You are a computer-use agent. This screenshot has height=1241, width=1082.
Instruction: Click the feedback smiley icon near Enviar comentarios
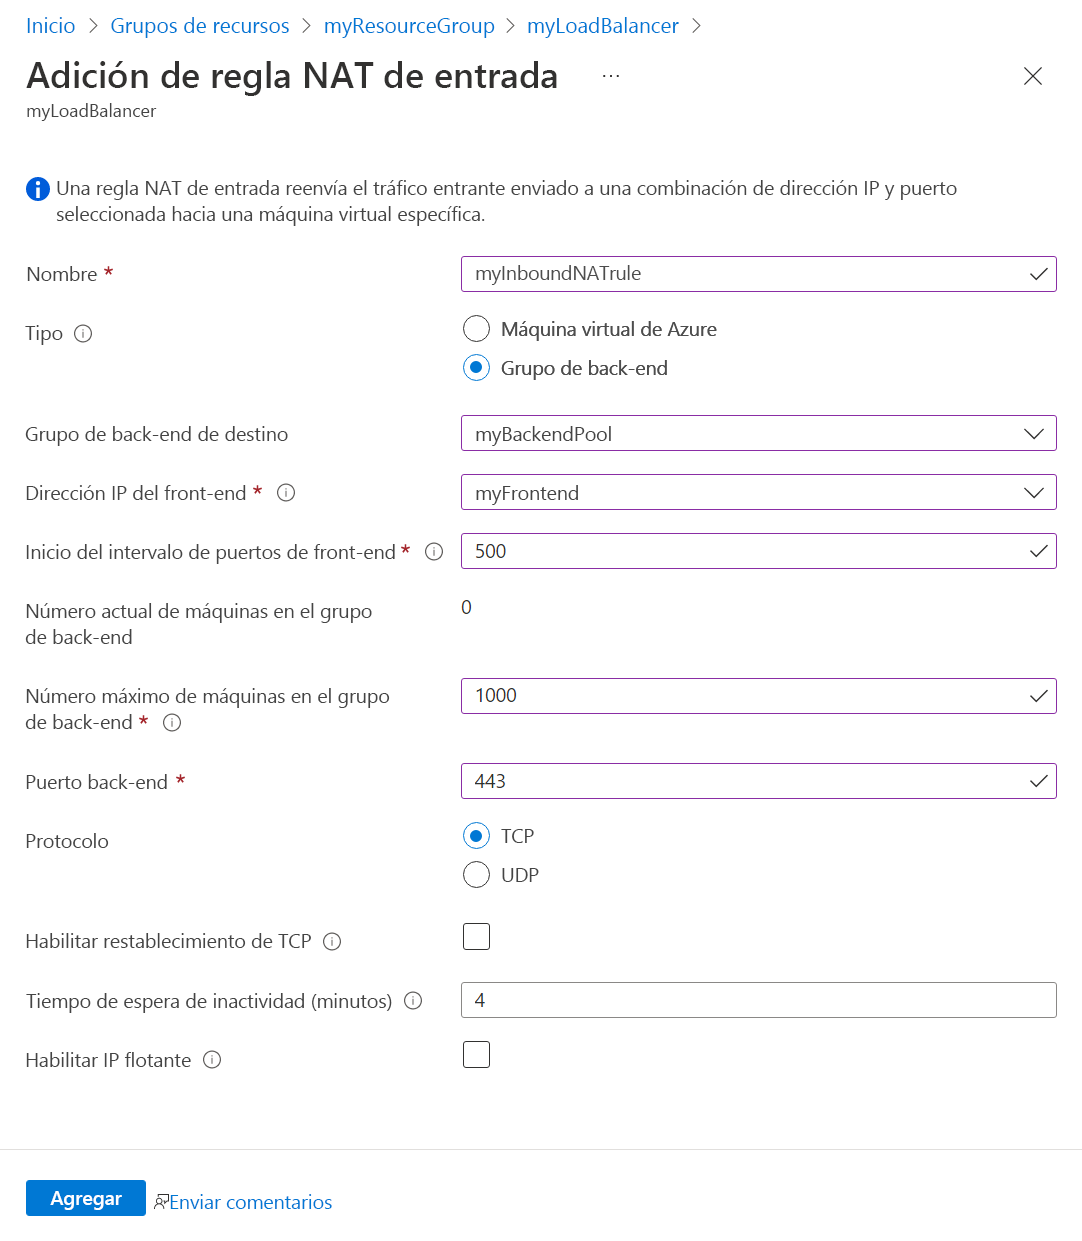pyautogui.click(x=161, y=1201)
